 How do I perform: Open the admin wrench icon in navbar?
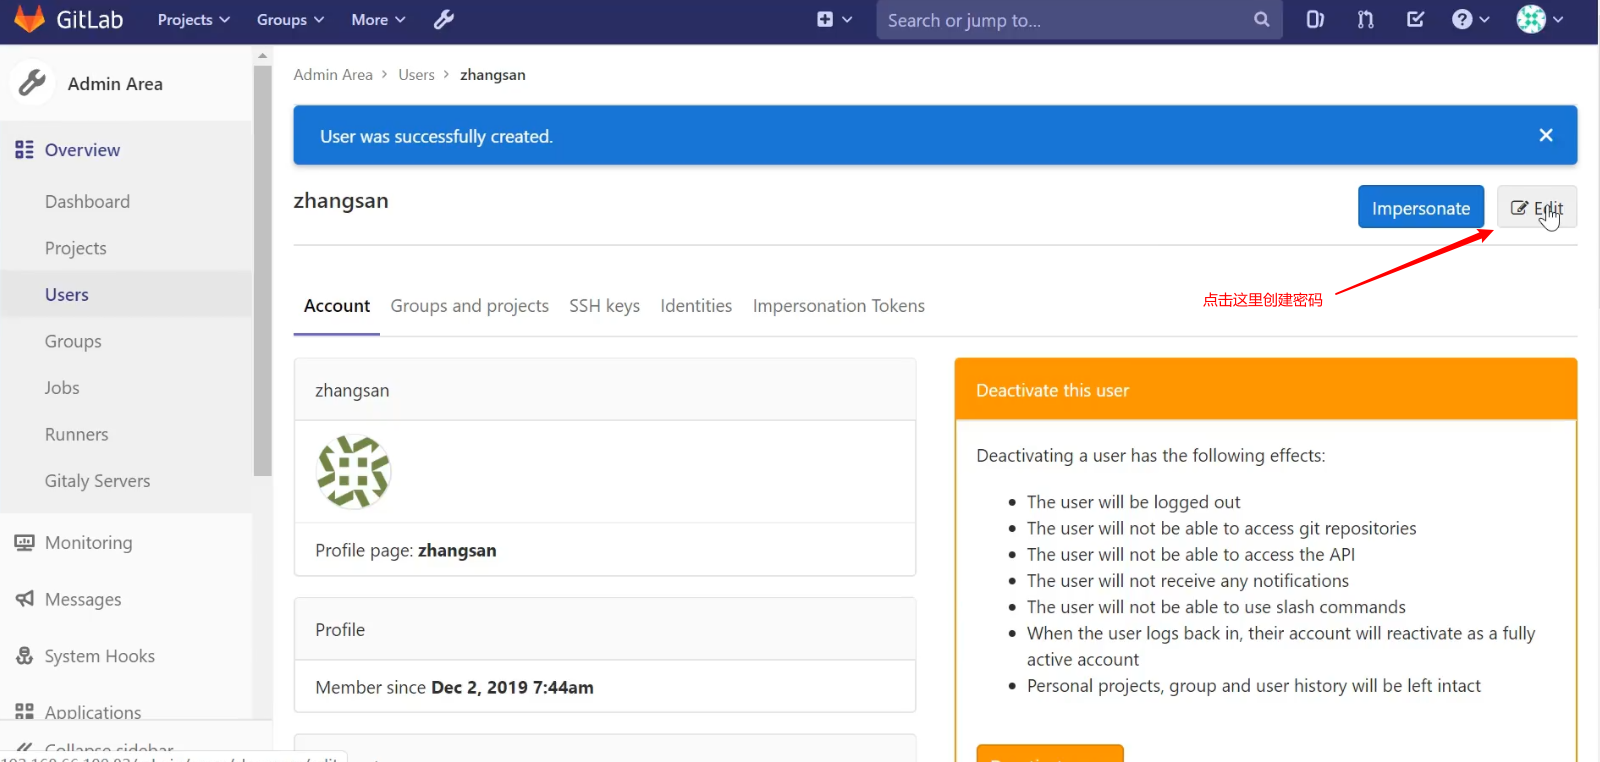pyautogui.click(x=444, y=20)
